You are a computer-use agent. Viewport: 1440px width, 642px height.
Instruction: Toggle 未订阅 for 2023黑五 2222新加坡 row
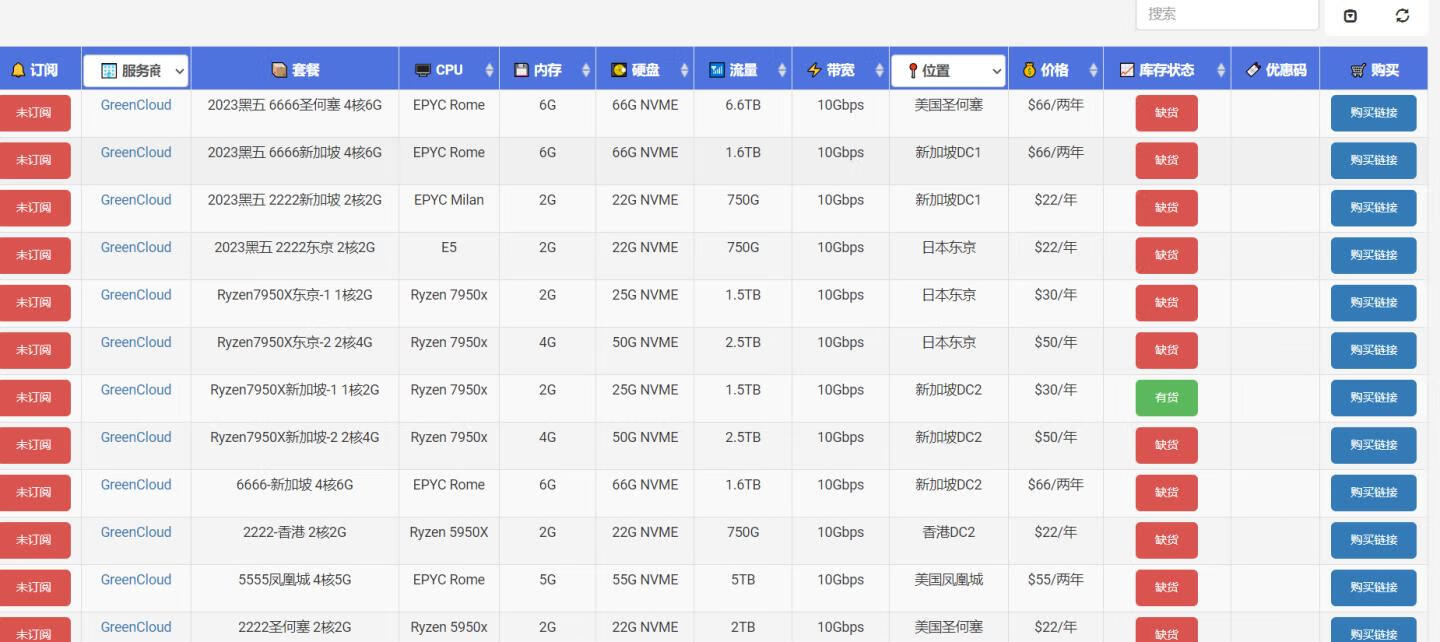(x=34, y=208)
